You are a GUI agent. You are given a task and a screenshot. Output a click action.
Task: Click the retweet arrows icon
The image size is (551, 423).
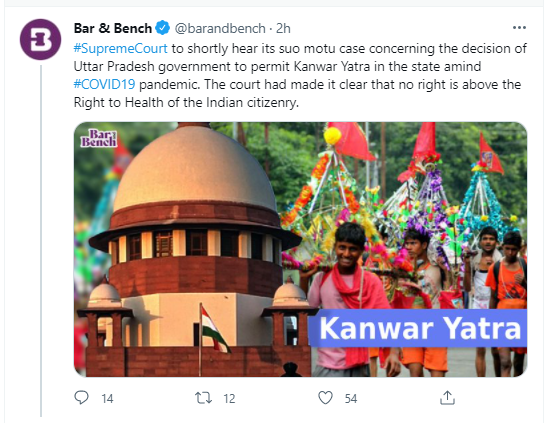pyautogui.click(x=203, y=398)
